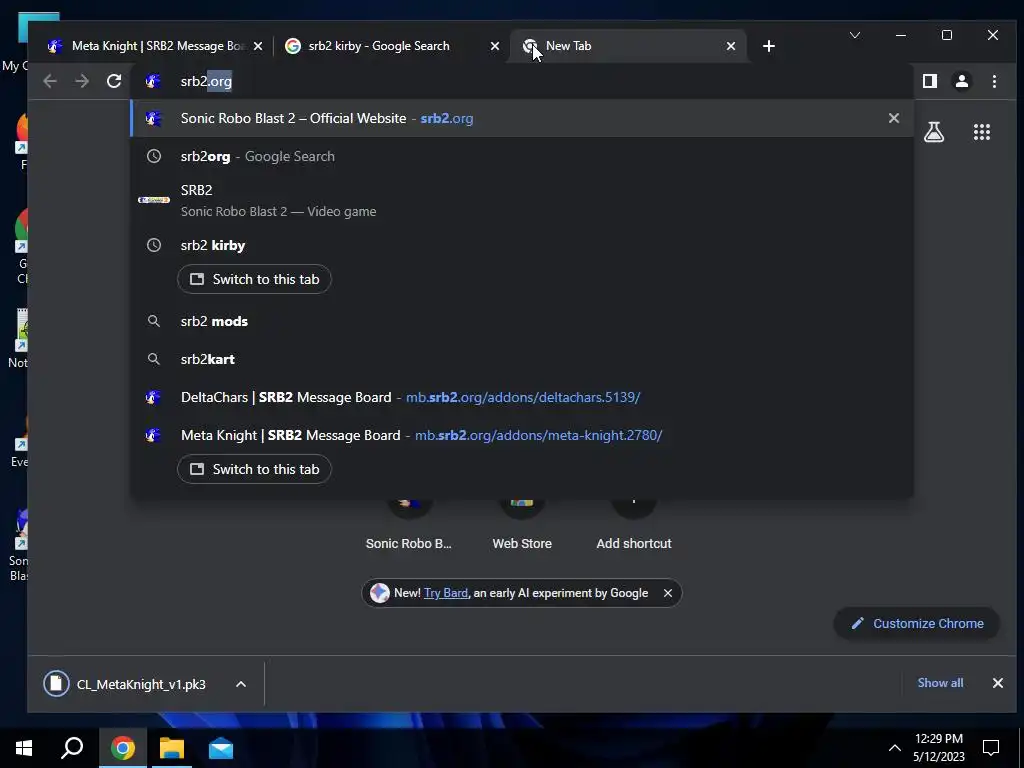The width and height of the screenshot is (1024, 768).
Task: Open the Chrome profile avatar
Action: pyautogui.click(x=962, y=81)
